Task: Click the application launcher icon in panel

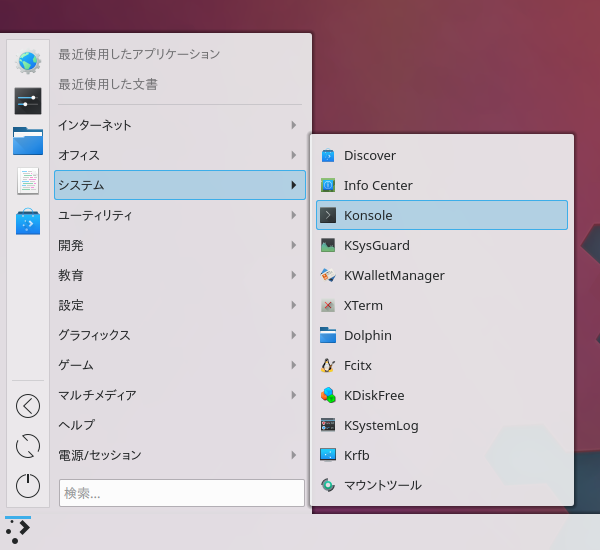Action: point(18,530)
